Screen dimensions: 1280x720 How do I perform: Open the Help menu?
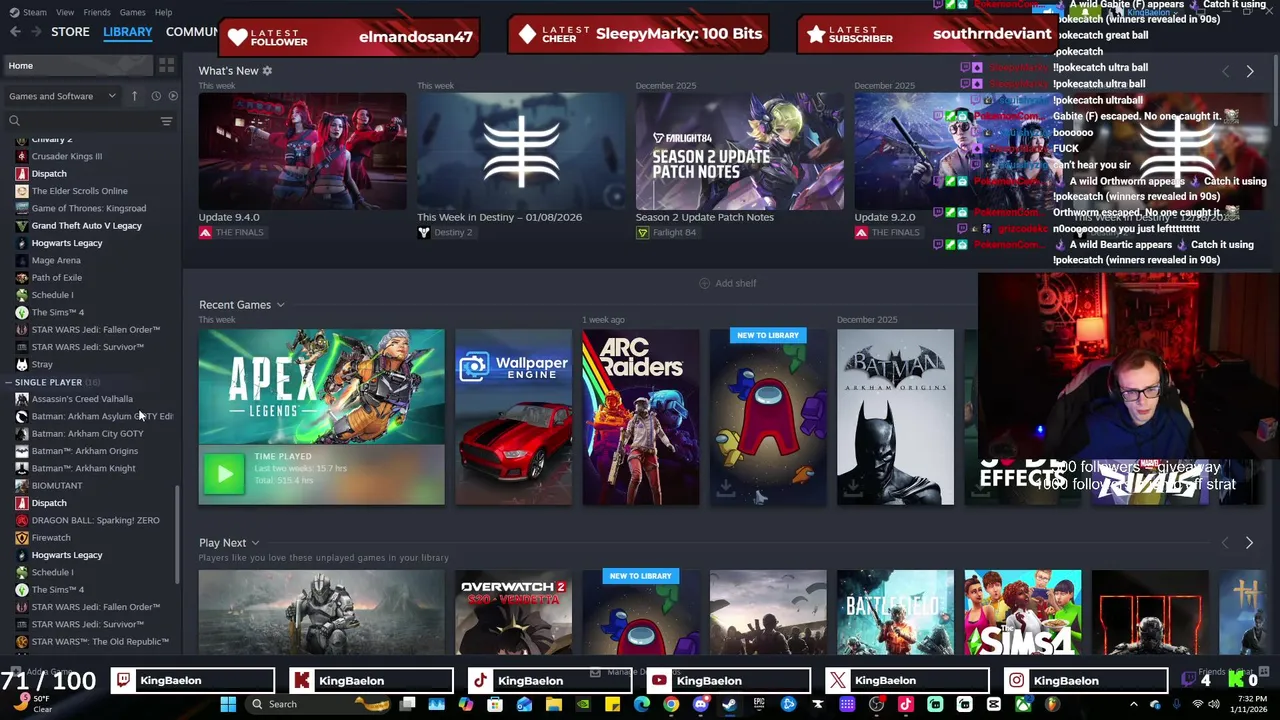tap(163, 12)
